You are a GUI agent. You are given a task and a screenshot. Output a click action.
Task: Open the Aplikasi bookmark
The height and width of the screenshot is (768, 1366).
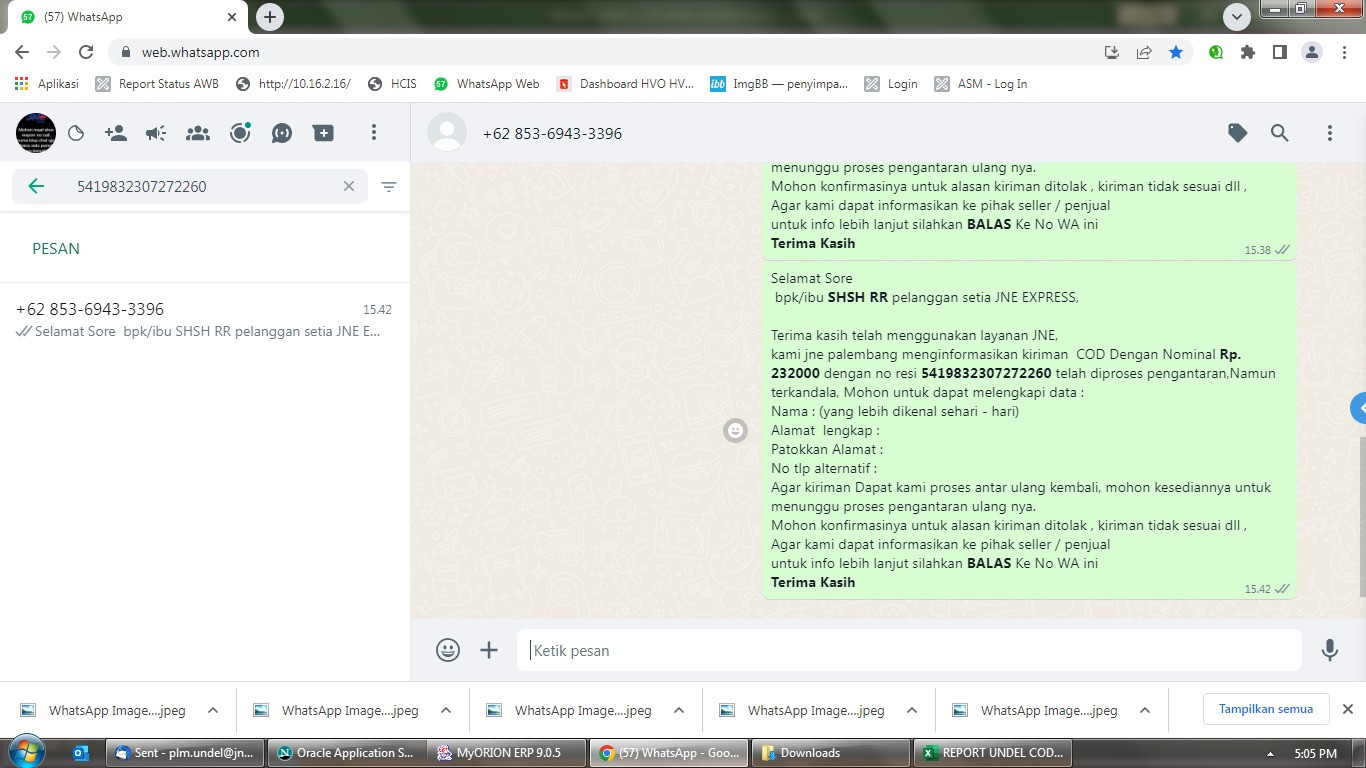coord(47,84)
